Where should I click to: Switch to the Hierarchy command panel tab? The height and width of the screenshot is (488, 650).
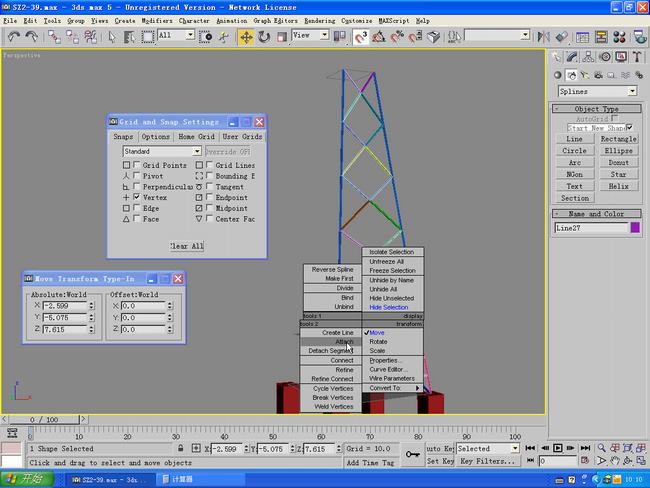tap(588, 57)
